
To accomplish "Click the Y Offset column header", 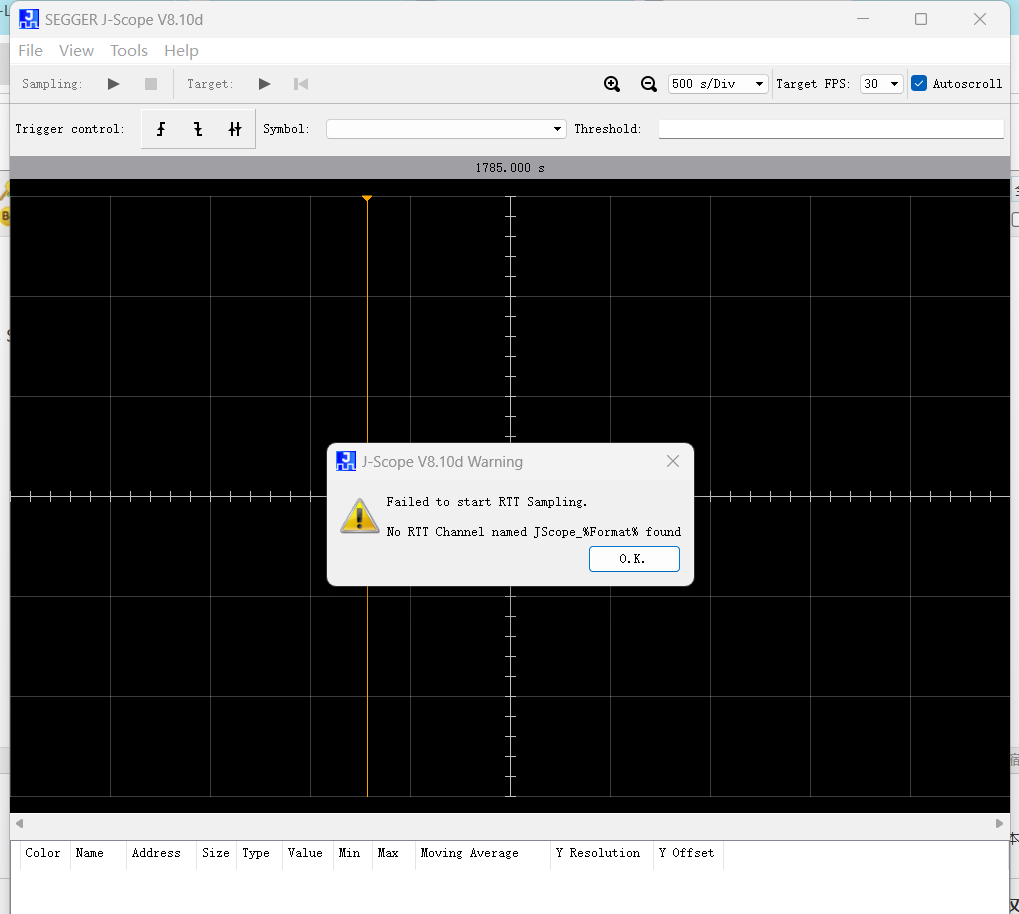I will point(686,853).
